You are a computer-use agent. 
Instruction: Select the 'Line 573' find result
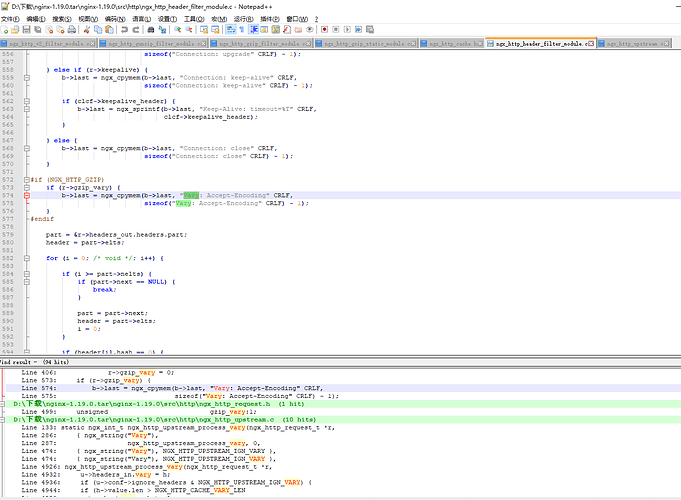[x=343, y=380]
